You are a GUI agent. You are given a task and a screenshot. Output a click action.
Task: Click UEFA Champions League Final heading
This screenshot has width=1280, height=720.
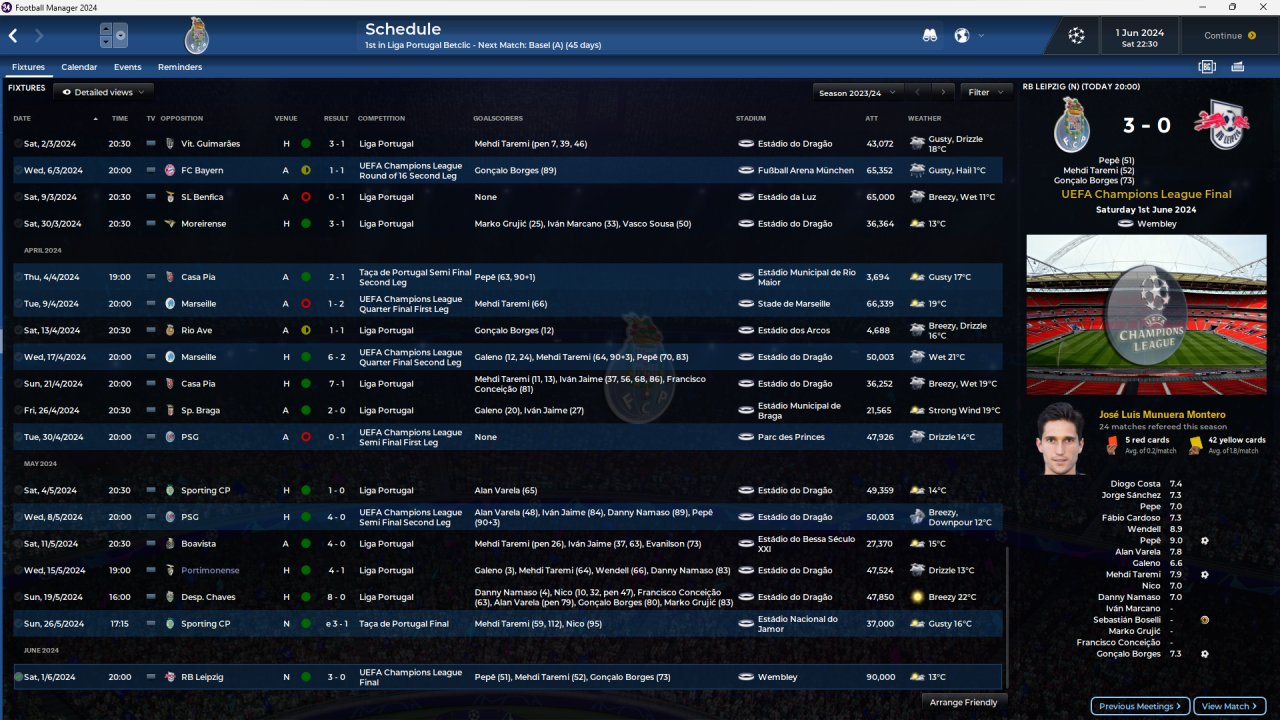point(1146,194)
